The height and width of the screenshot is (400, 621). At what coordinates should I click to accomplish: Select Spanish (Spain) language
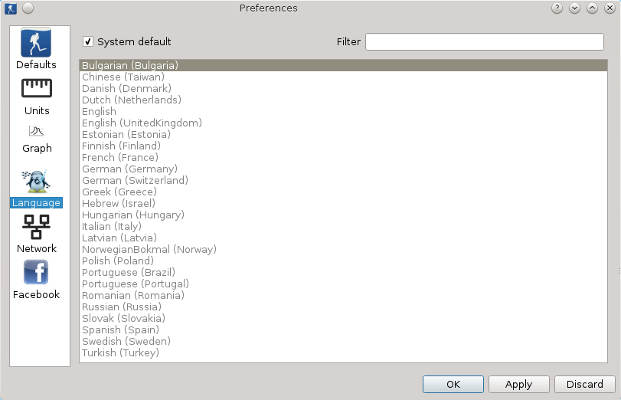point(343,330)
